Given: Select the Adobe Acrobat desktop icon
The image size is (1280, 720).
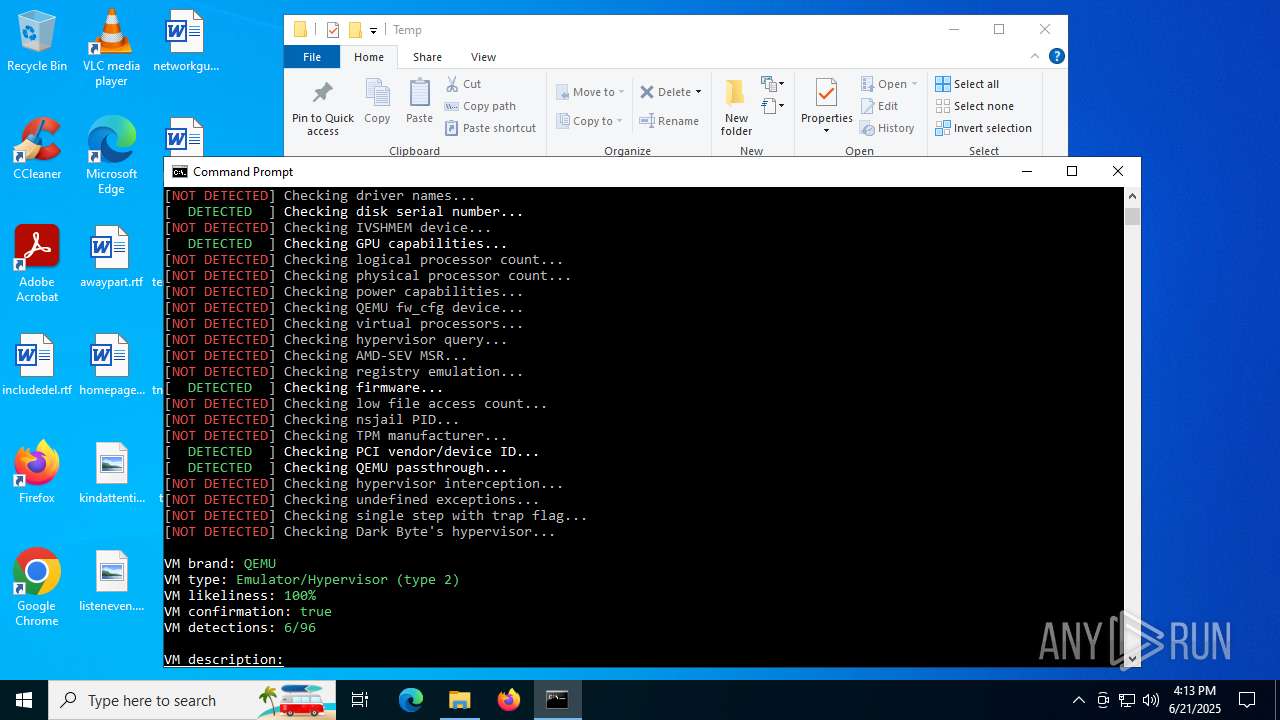Looking at the screenshot, I should 37,264.
